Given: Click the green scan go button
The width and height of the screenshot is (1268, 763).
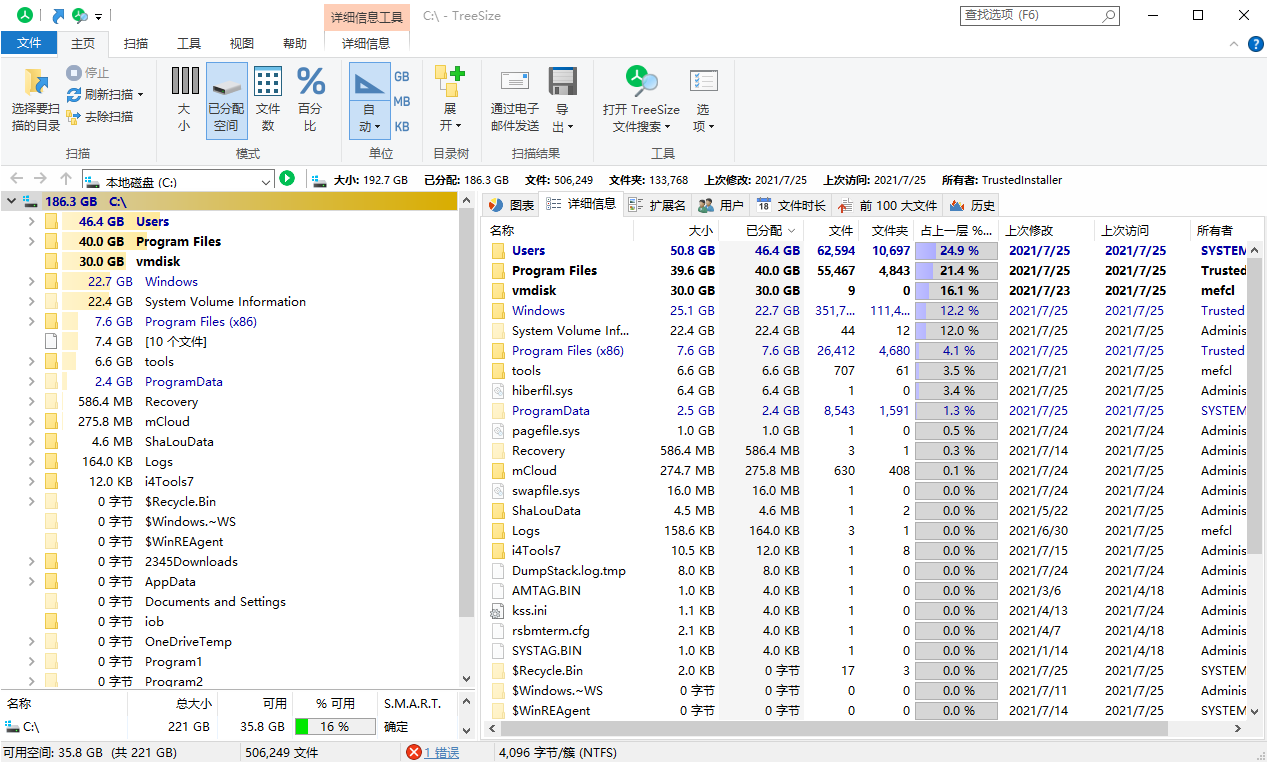Looking at the screenshot, I should click(x=287, y=179).
